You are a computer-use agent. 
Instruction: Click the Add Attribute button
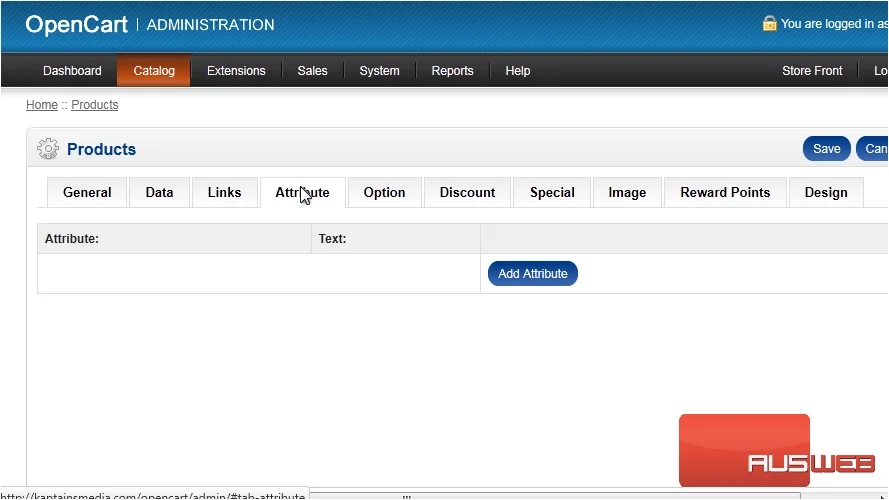coord(532,273)
